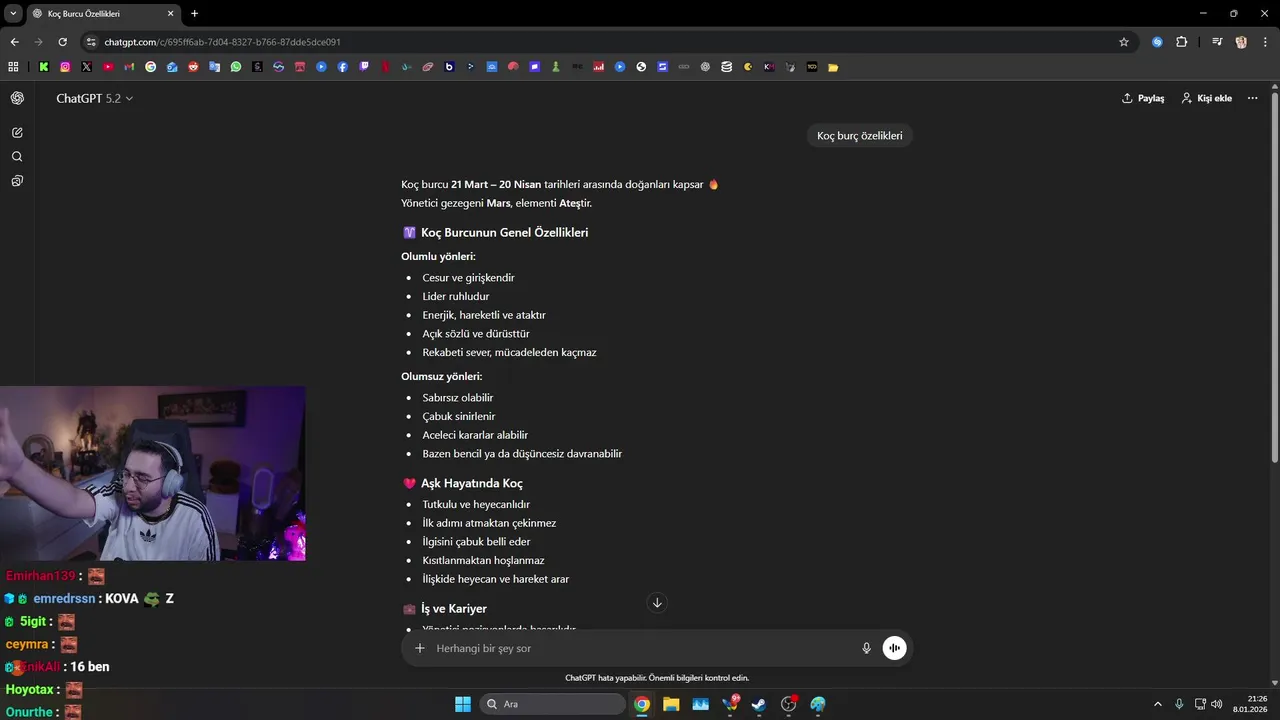Viewport: 1280px width, 720px height.
Task: Open the Reddit bookmark
Action: point(193,67)
